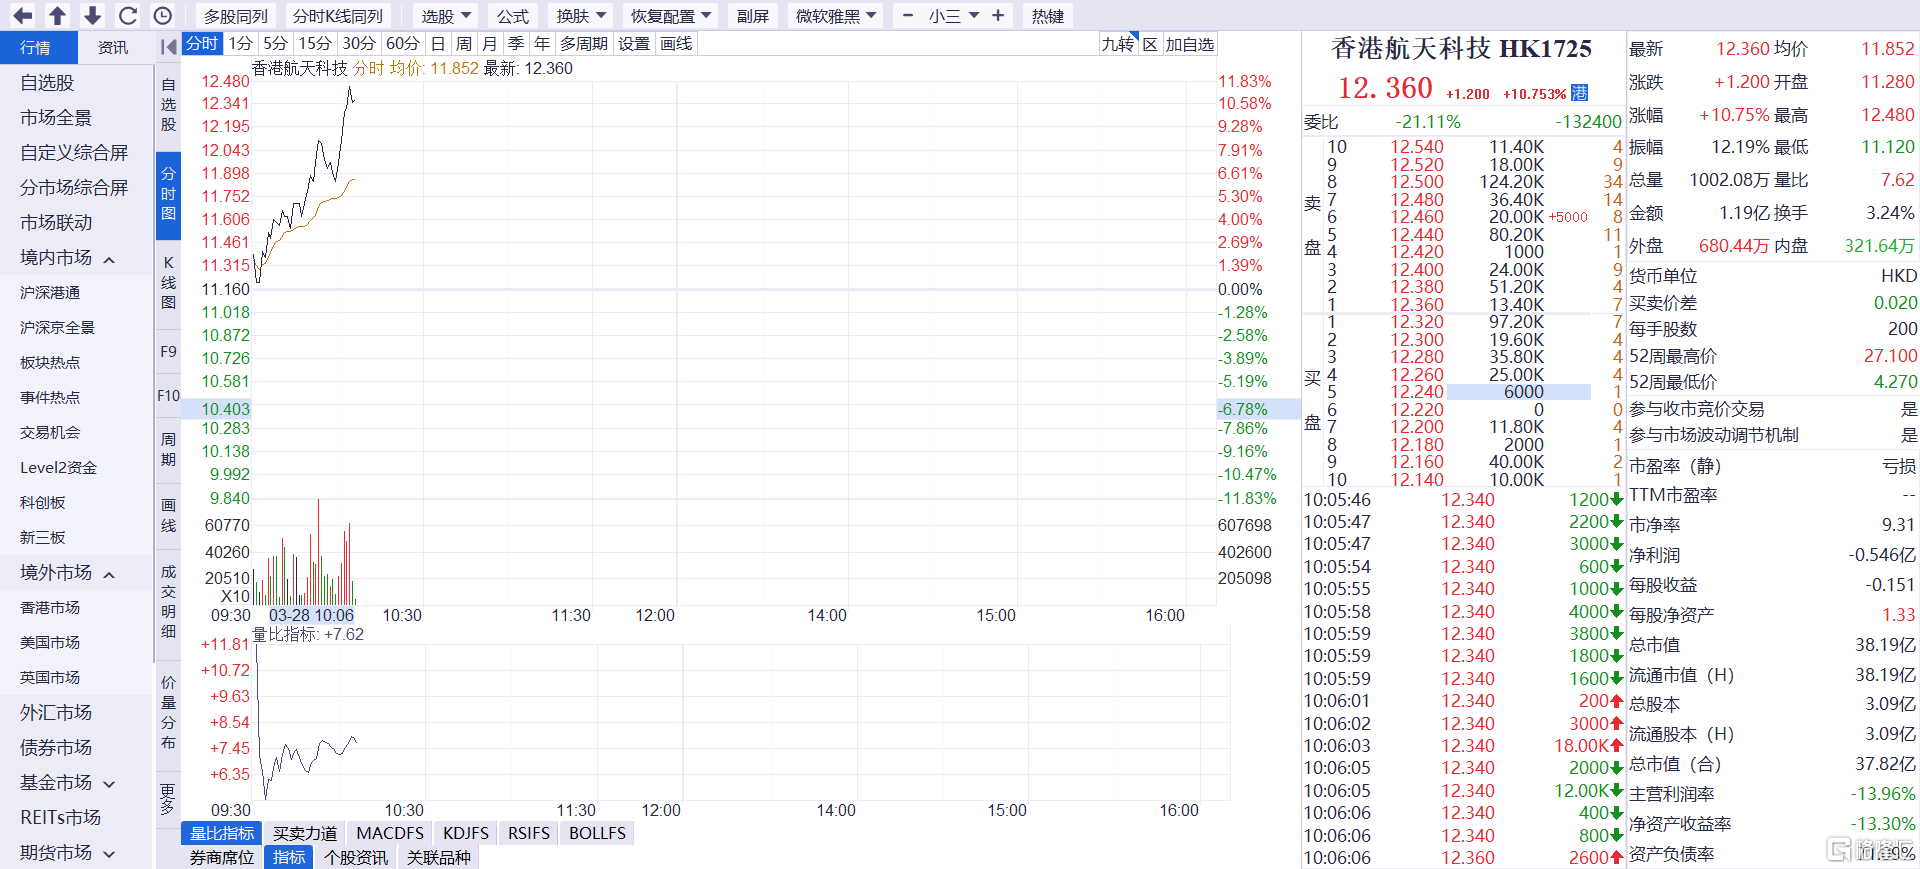
Task: Select the 季 quarterly period tab
Action: (x=516, y=43)
